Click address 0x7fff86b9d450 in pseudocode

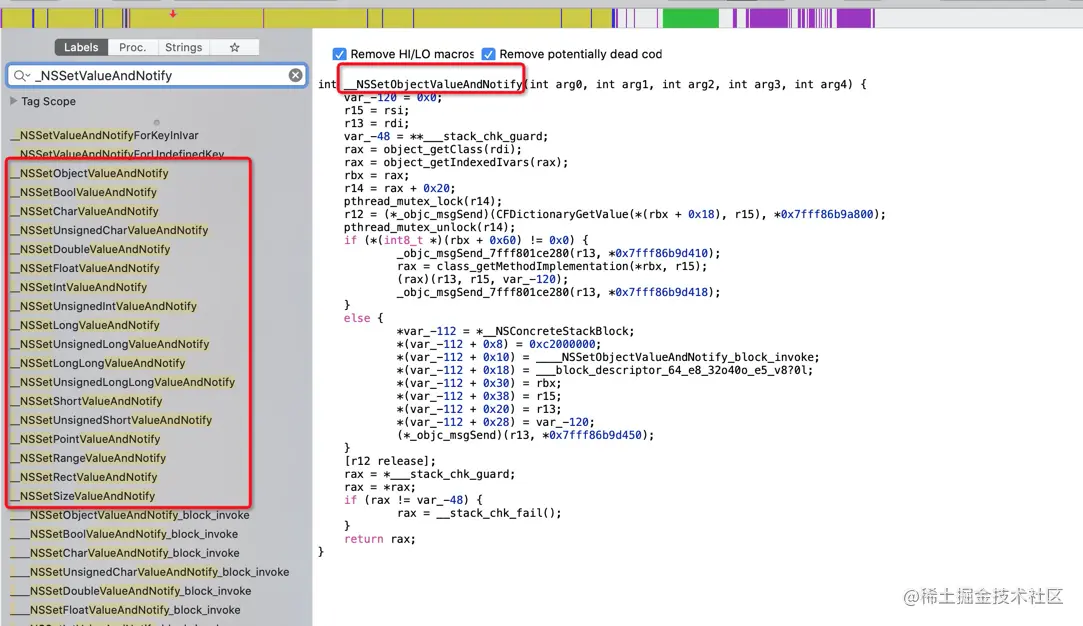pos(595,435)
